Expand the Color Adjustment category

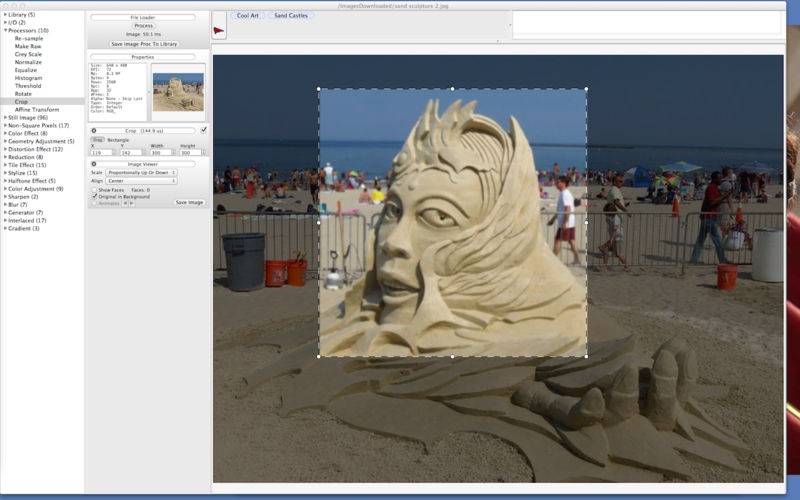point(5,189)
